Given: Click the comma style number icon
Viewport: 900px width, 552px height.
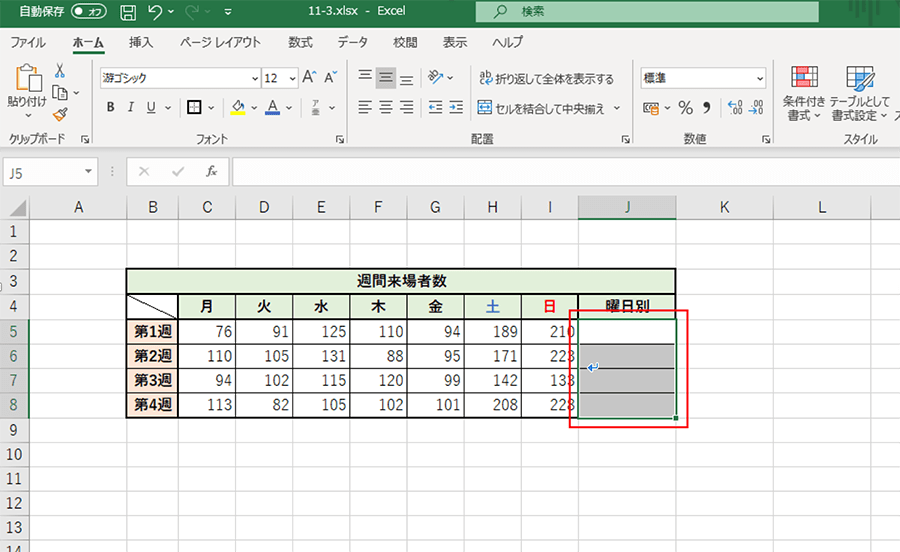Looking at the screenshot, I should [707, 108].
